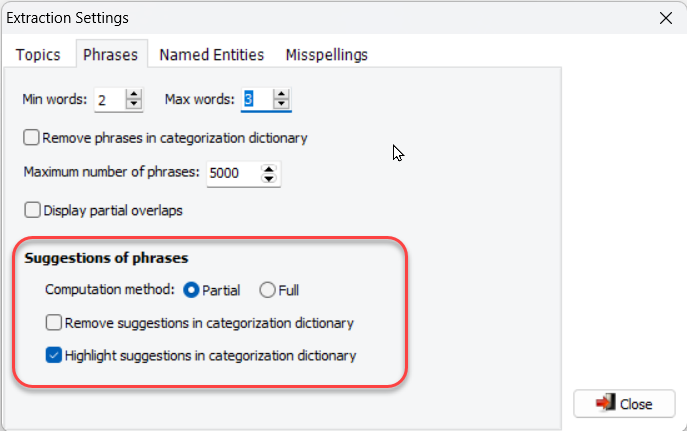Uncheck Highlight suggestions in categorization dictionary
This screenshot has width=687, height=433.
(53, 355)
